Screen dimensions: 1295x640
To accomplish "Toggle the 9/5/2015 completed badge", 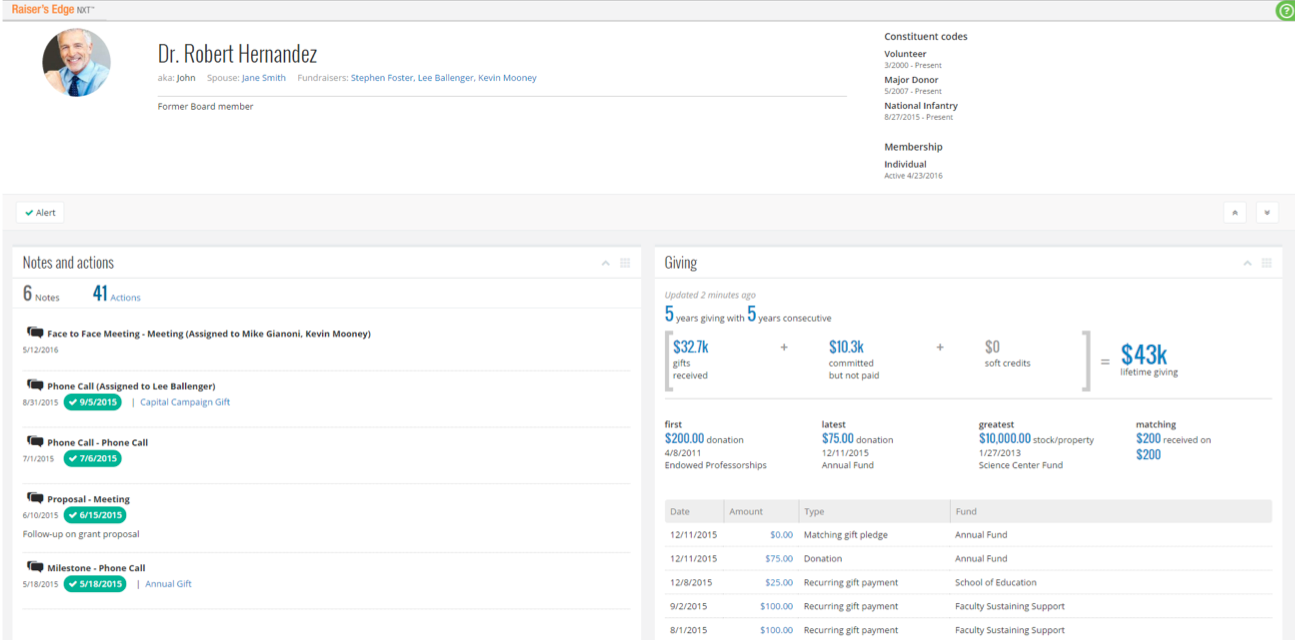I will [x=92, y=402].
